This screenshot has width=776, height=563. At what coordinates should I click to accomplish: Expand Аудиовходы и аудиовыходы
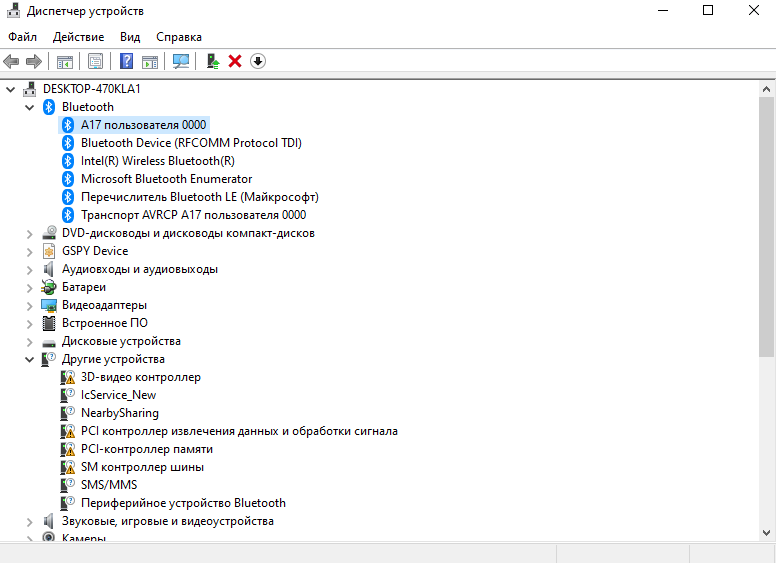click(30, 270)
